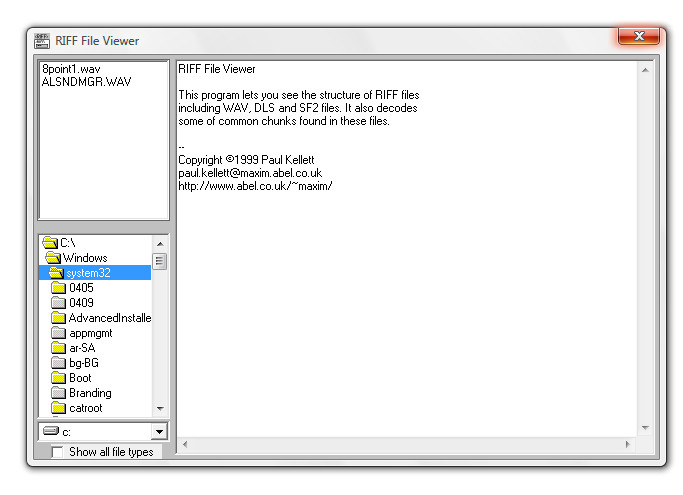Viewport: 683px width, 495px height.
Task: Click info pane vertical scroll up arrow
Action: click(645, 70)
